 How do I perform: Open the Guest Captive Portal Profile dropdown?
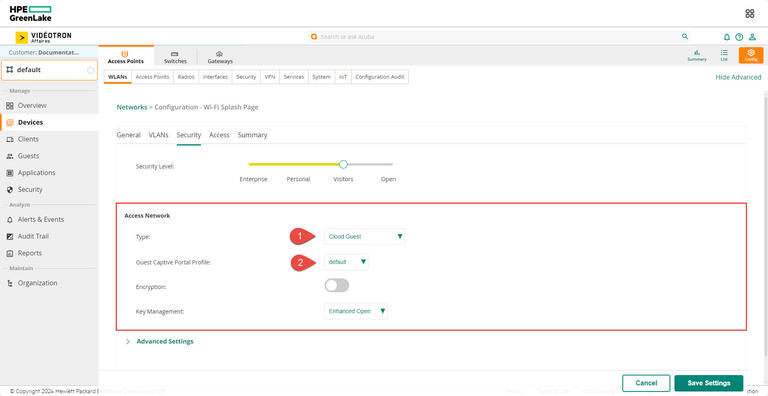[346, 262]
